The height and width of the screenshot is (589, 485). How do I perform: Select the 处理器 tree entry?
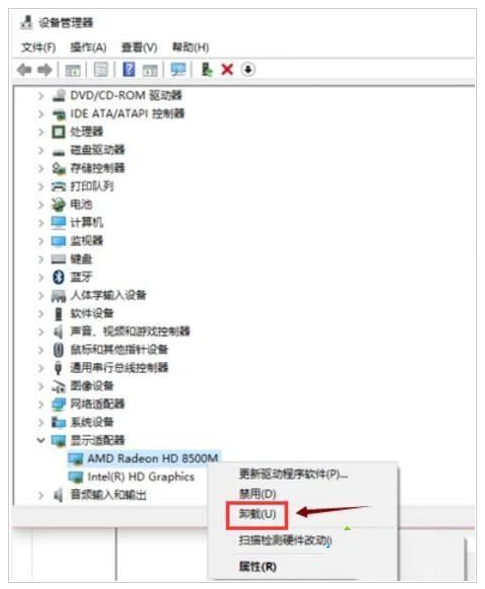(x=87, y=132)
